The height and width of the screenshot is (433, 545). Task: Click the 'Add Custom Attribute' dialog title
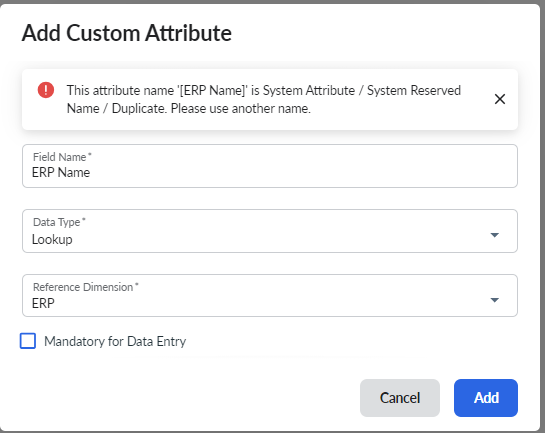(x=127, y=33)
